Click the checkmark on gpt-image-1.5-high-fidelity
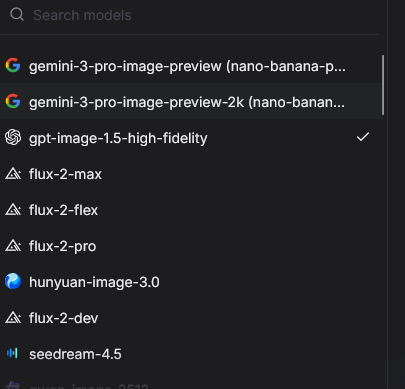The image size is (405, 389). pyautogui.click(x=363, y=137)
